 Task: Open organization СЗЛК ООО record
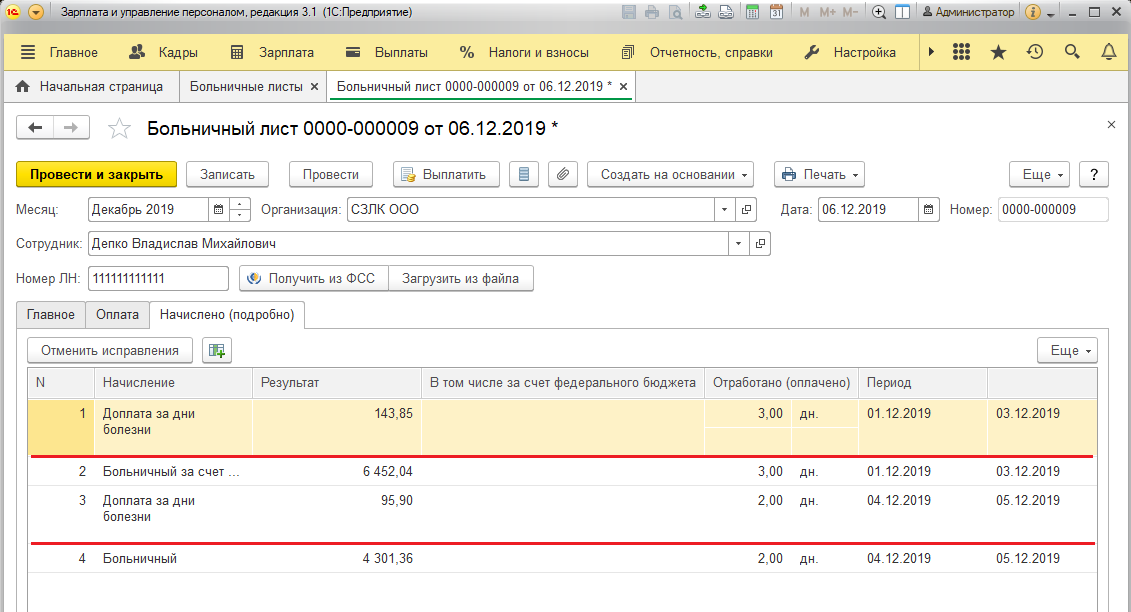[747, 210]
